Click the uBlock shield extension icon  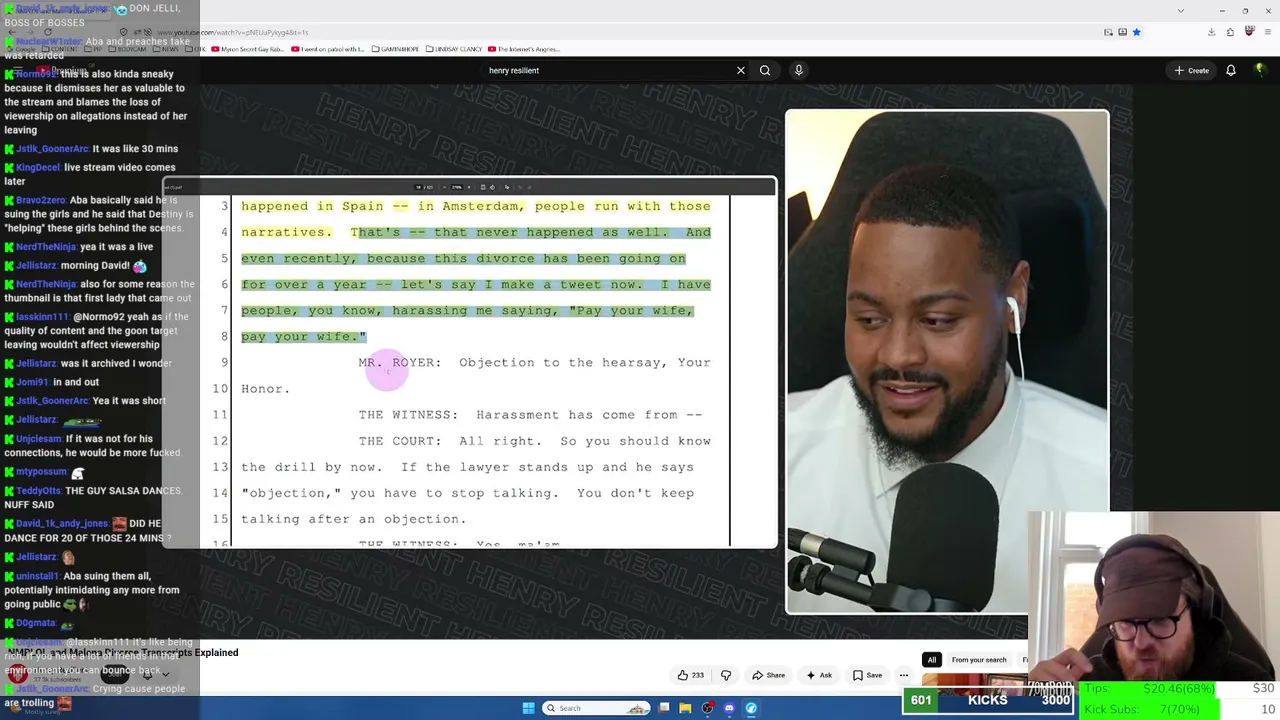(1249, 32)
